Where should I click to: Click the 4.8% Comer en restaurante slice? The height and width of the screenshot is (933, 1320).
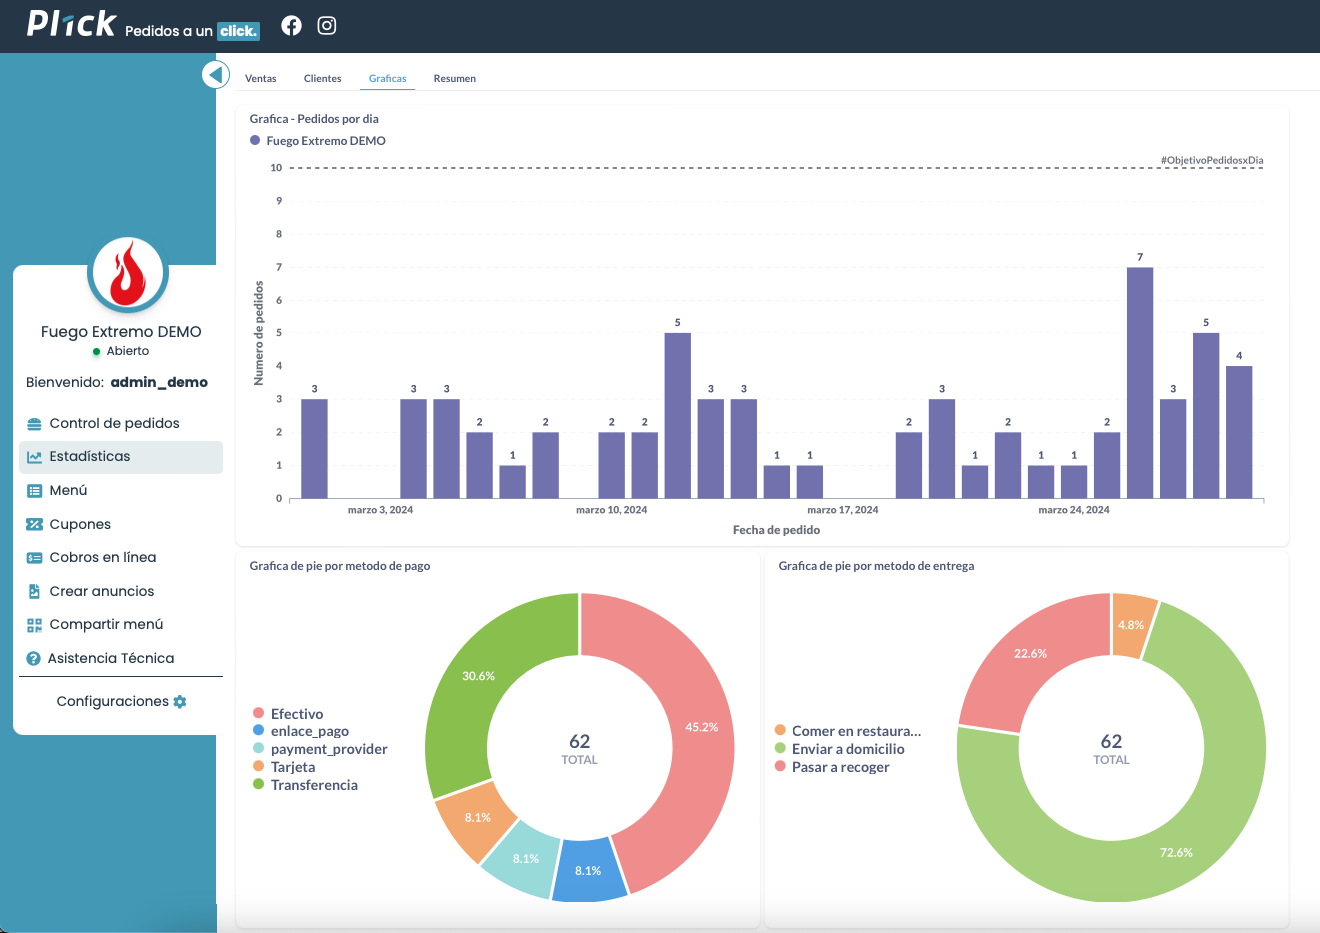coord(1131,625)
